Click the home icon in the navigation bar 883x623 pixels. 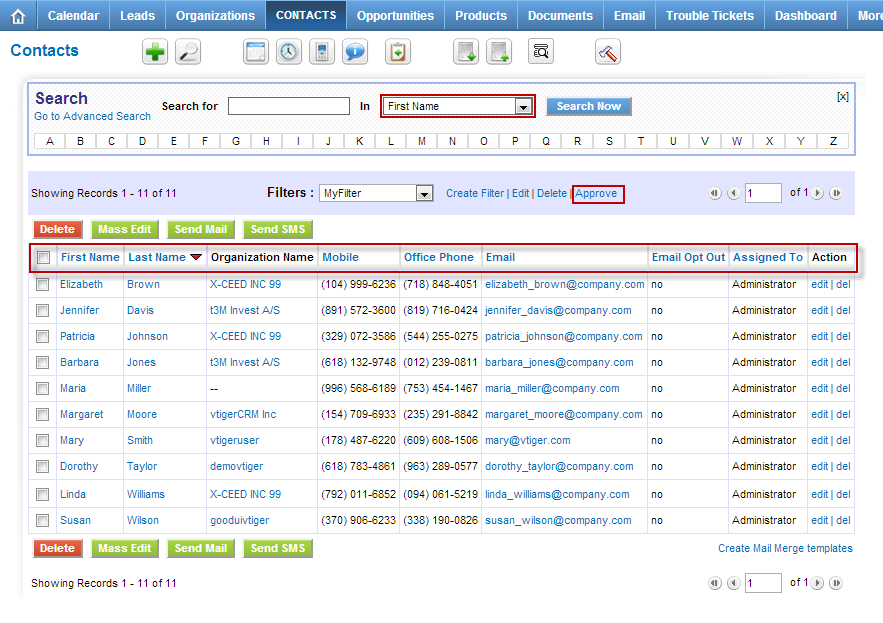pyautogui.click(x=17, y=16)
